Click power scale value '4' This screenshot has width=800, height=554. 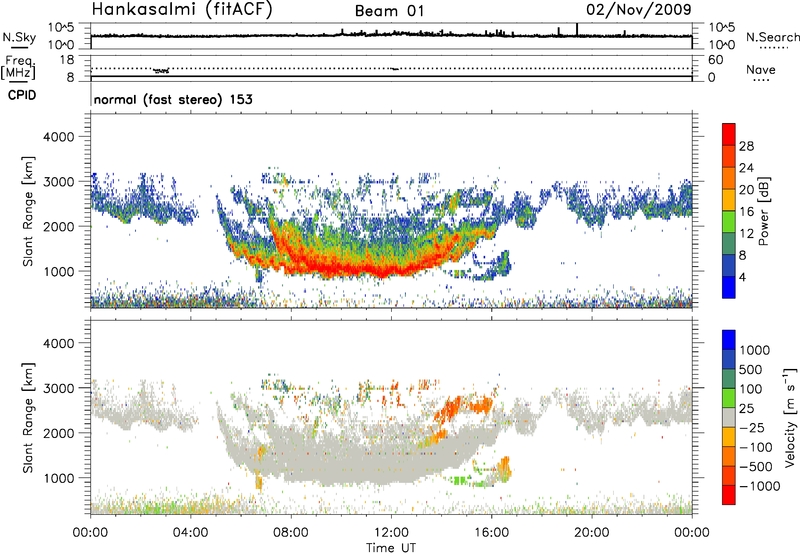click(742, 277)
